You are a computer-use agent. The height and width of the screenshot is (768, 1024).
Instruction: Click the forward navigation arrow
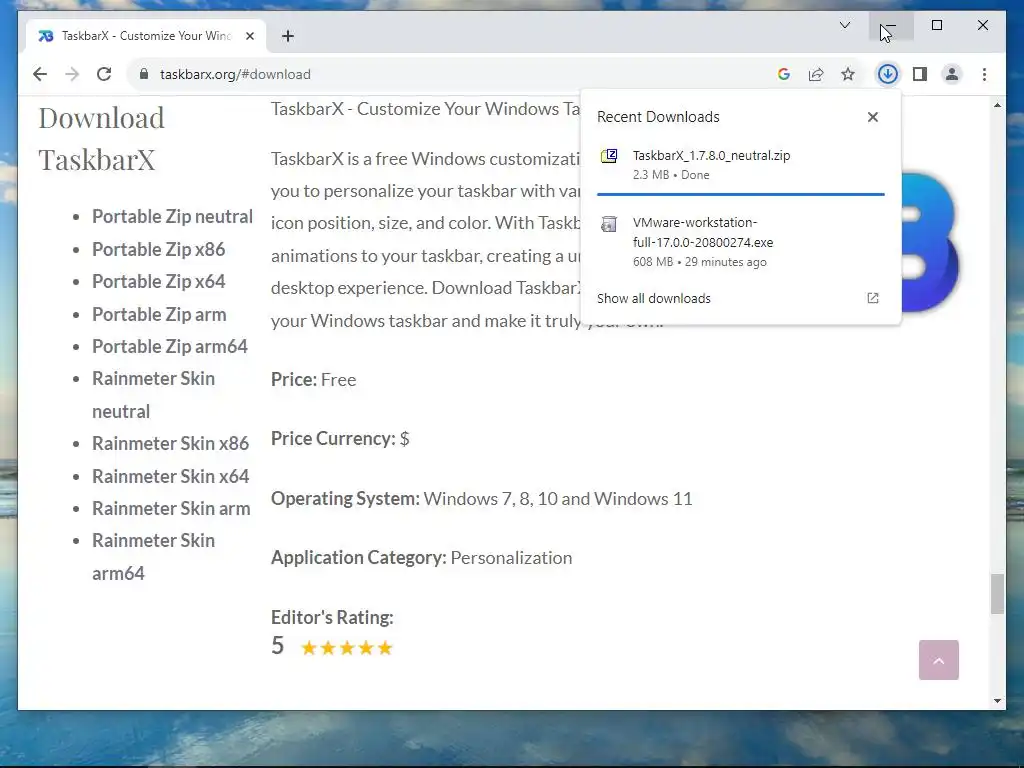pyautogui.click(x=72, y=74)
